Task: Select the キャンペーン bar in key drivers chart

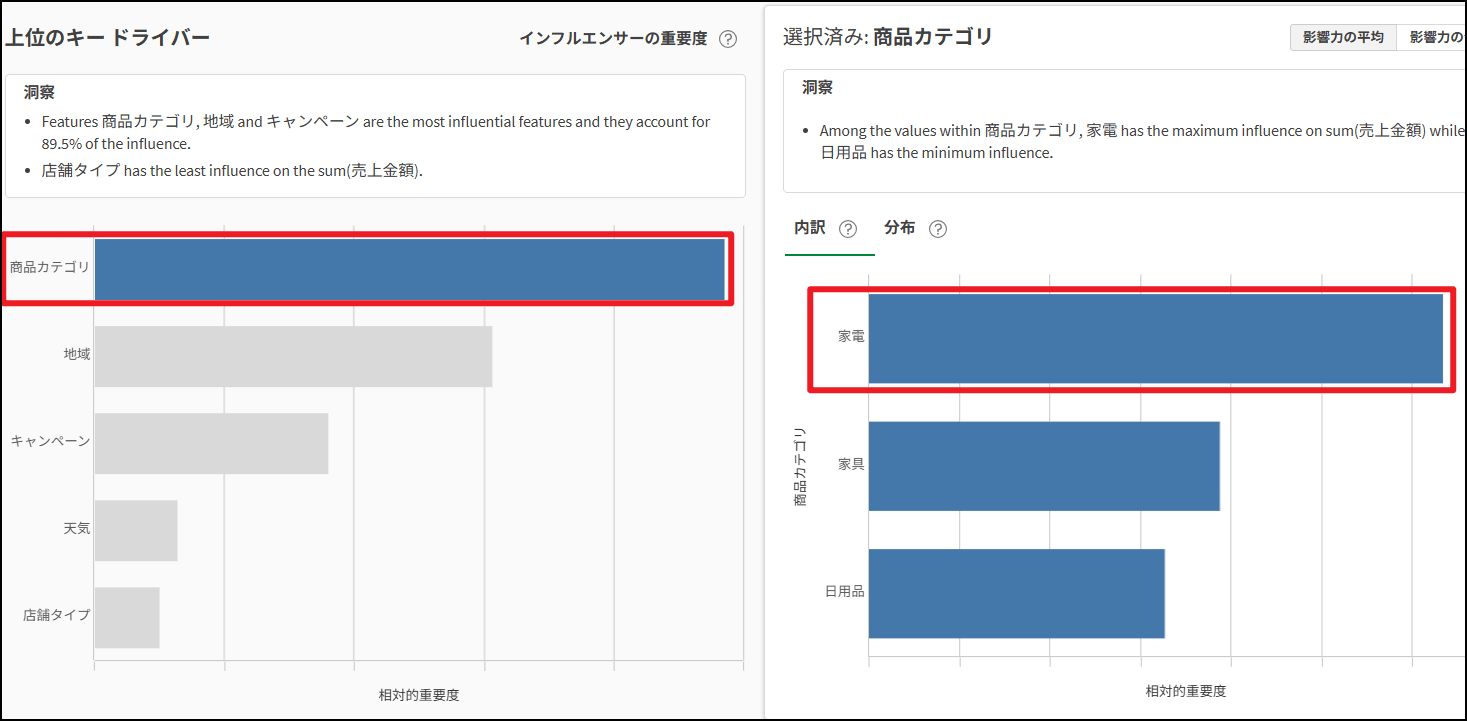Action: [x=211, y=443]
